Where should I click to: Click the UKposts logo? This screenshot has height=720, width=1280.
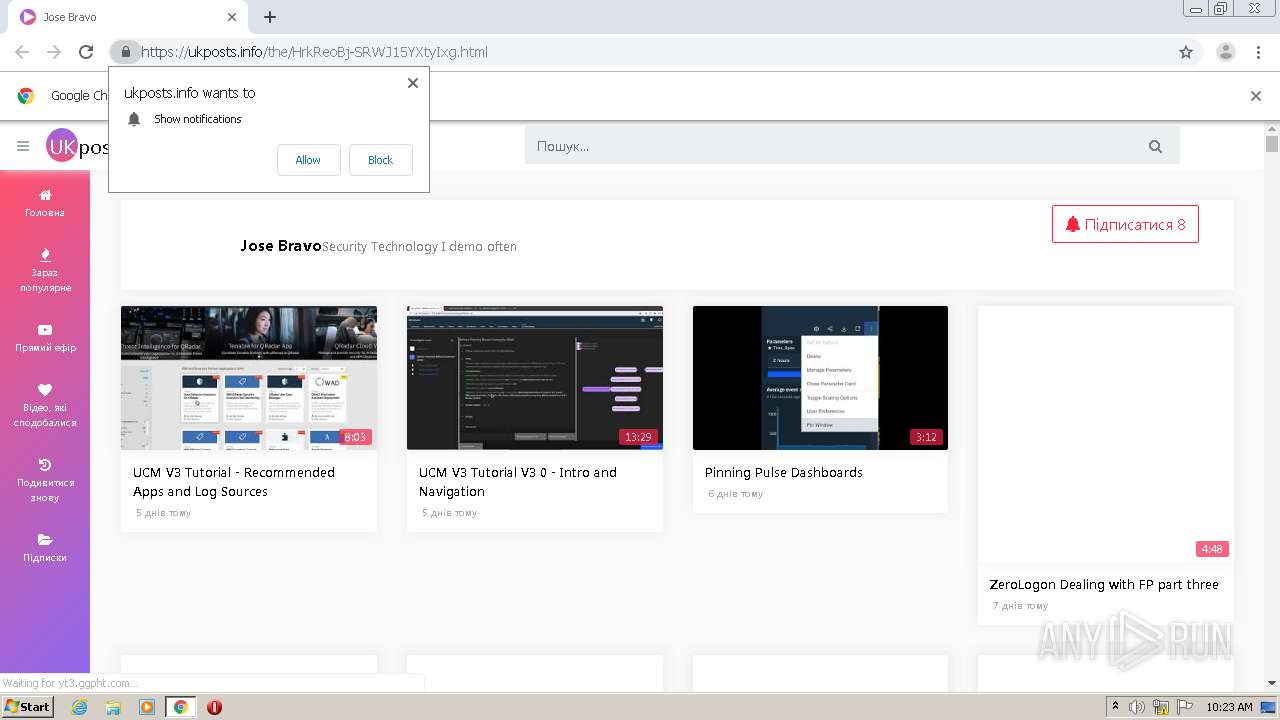pyautogui.click(x=78, y=147)
